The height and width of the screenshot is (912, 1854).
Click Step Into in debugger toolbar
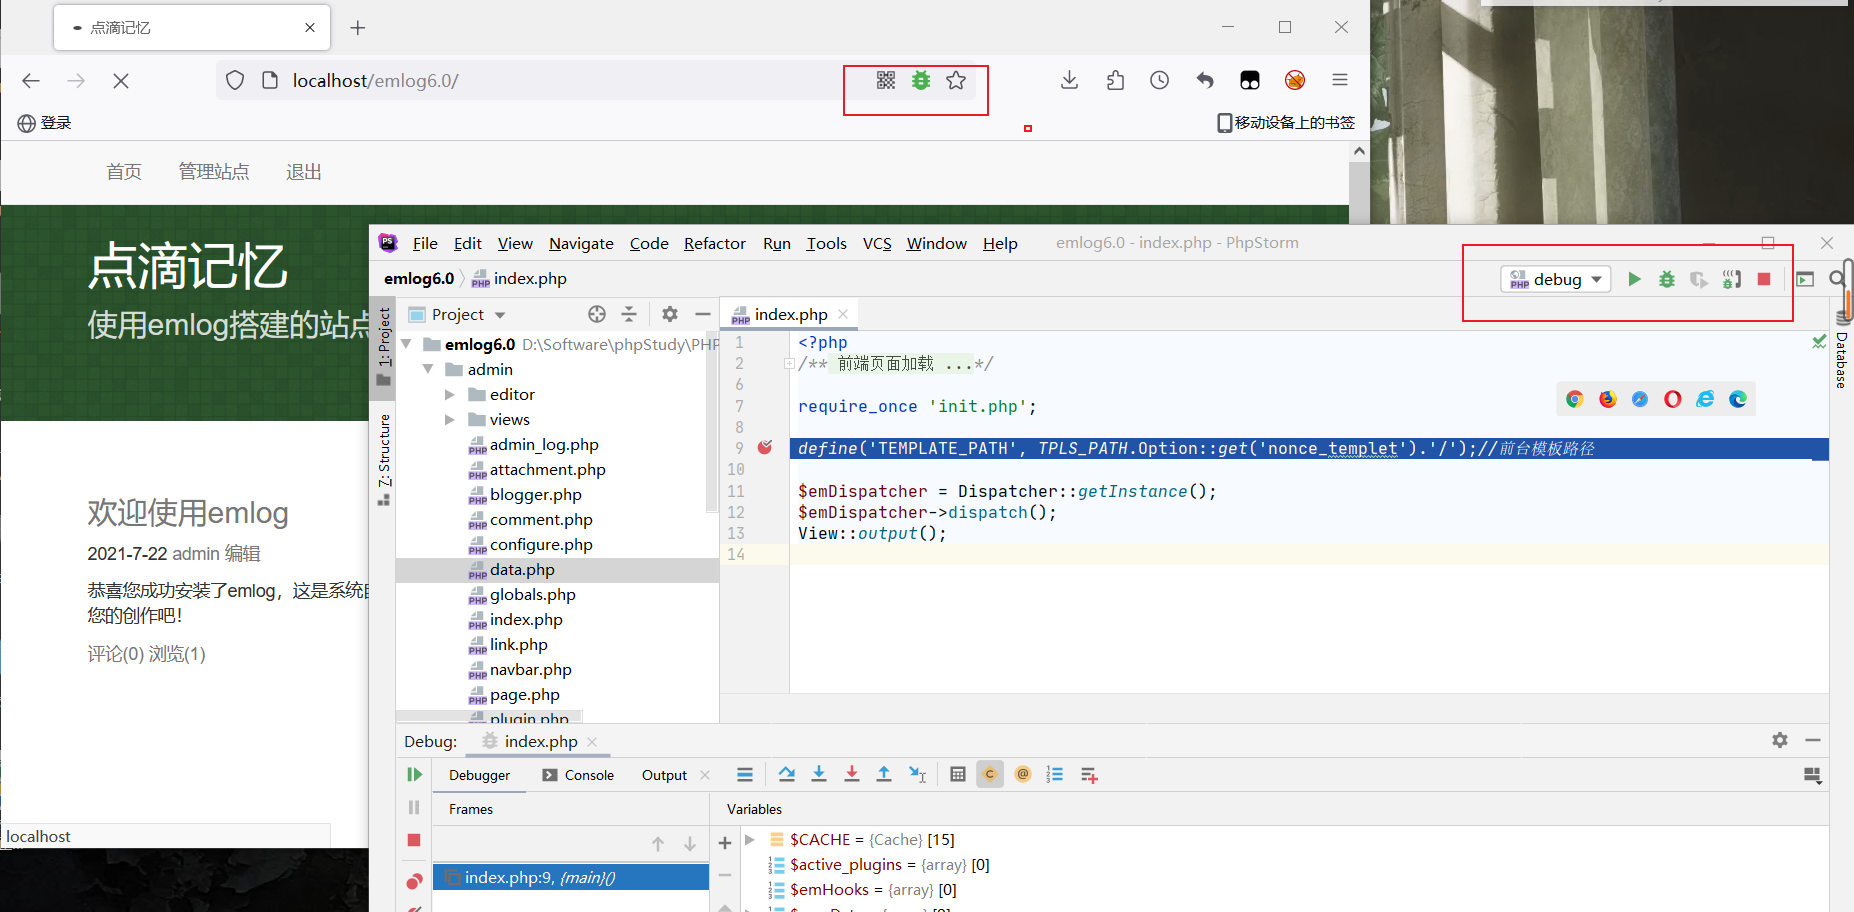(819, 774)
